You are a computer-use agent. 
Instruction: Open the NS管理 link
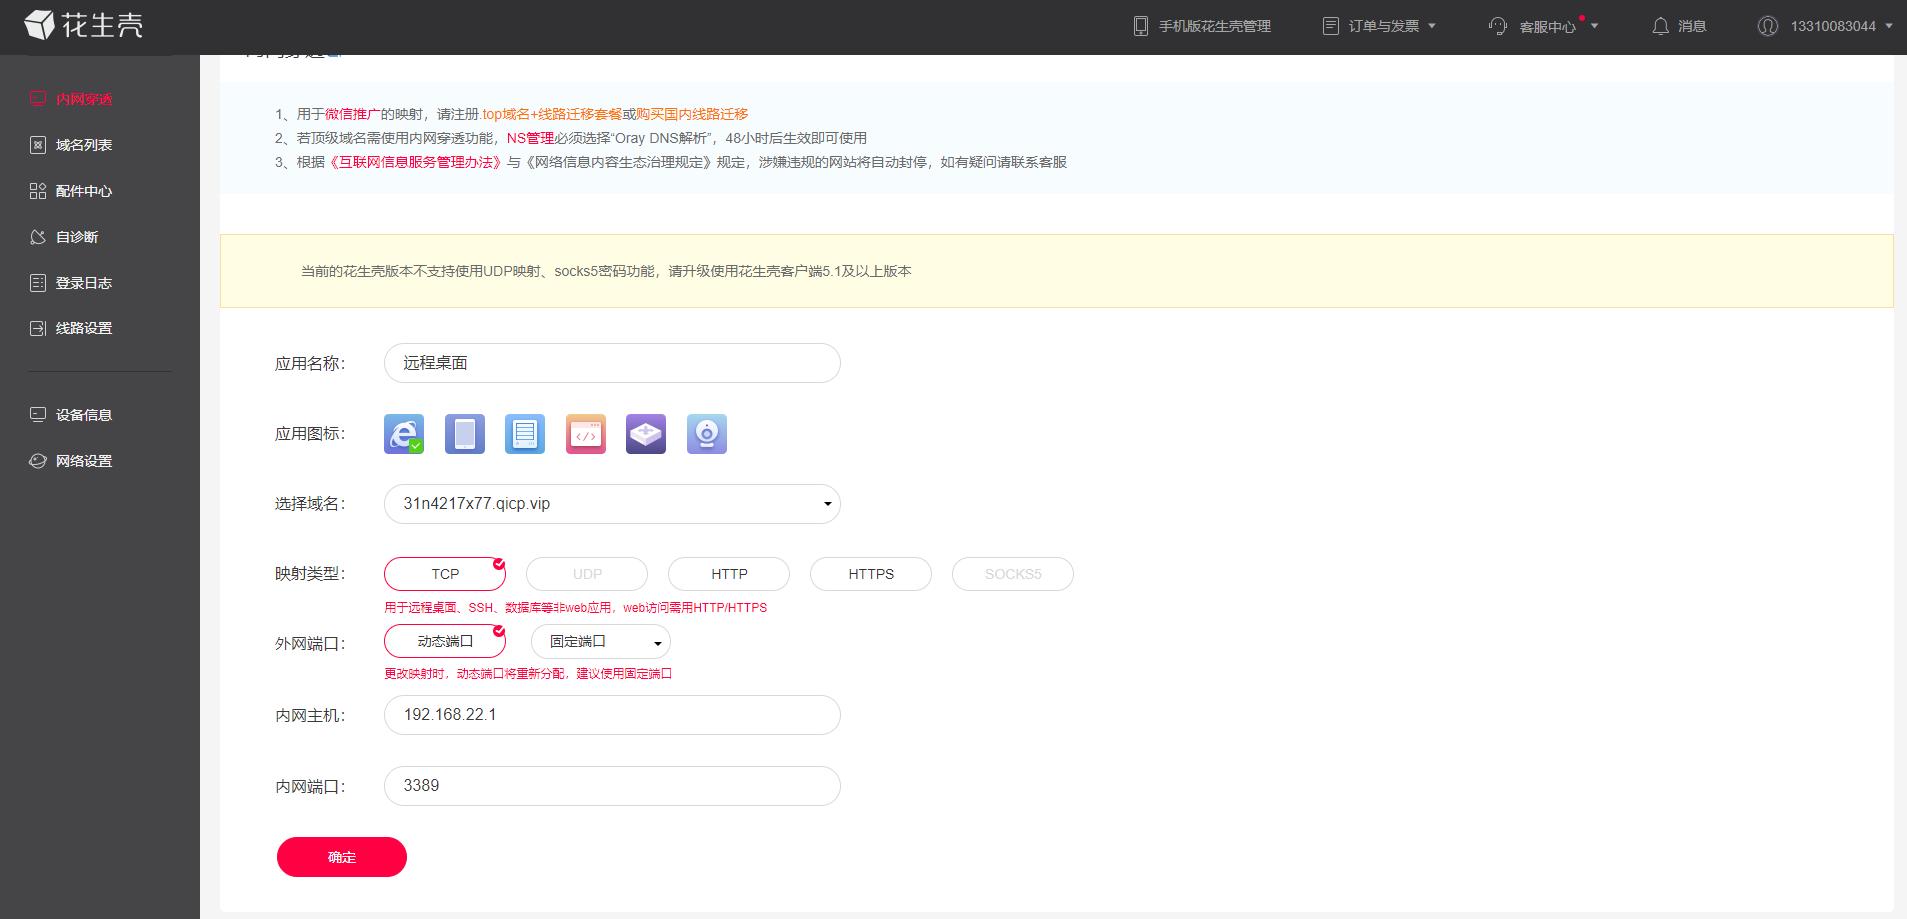click(530, 138)
